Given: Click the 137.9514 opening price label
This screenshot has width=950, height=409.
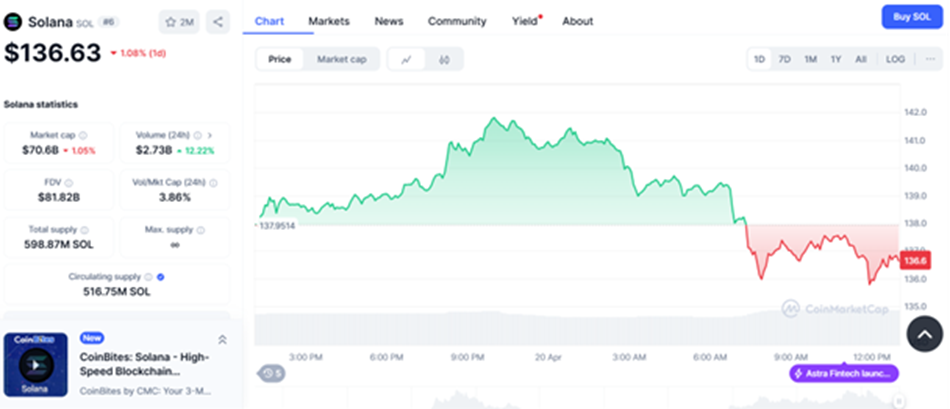Looking at the screenshot, I should 276,225.
